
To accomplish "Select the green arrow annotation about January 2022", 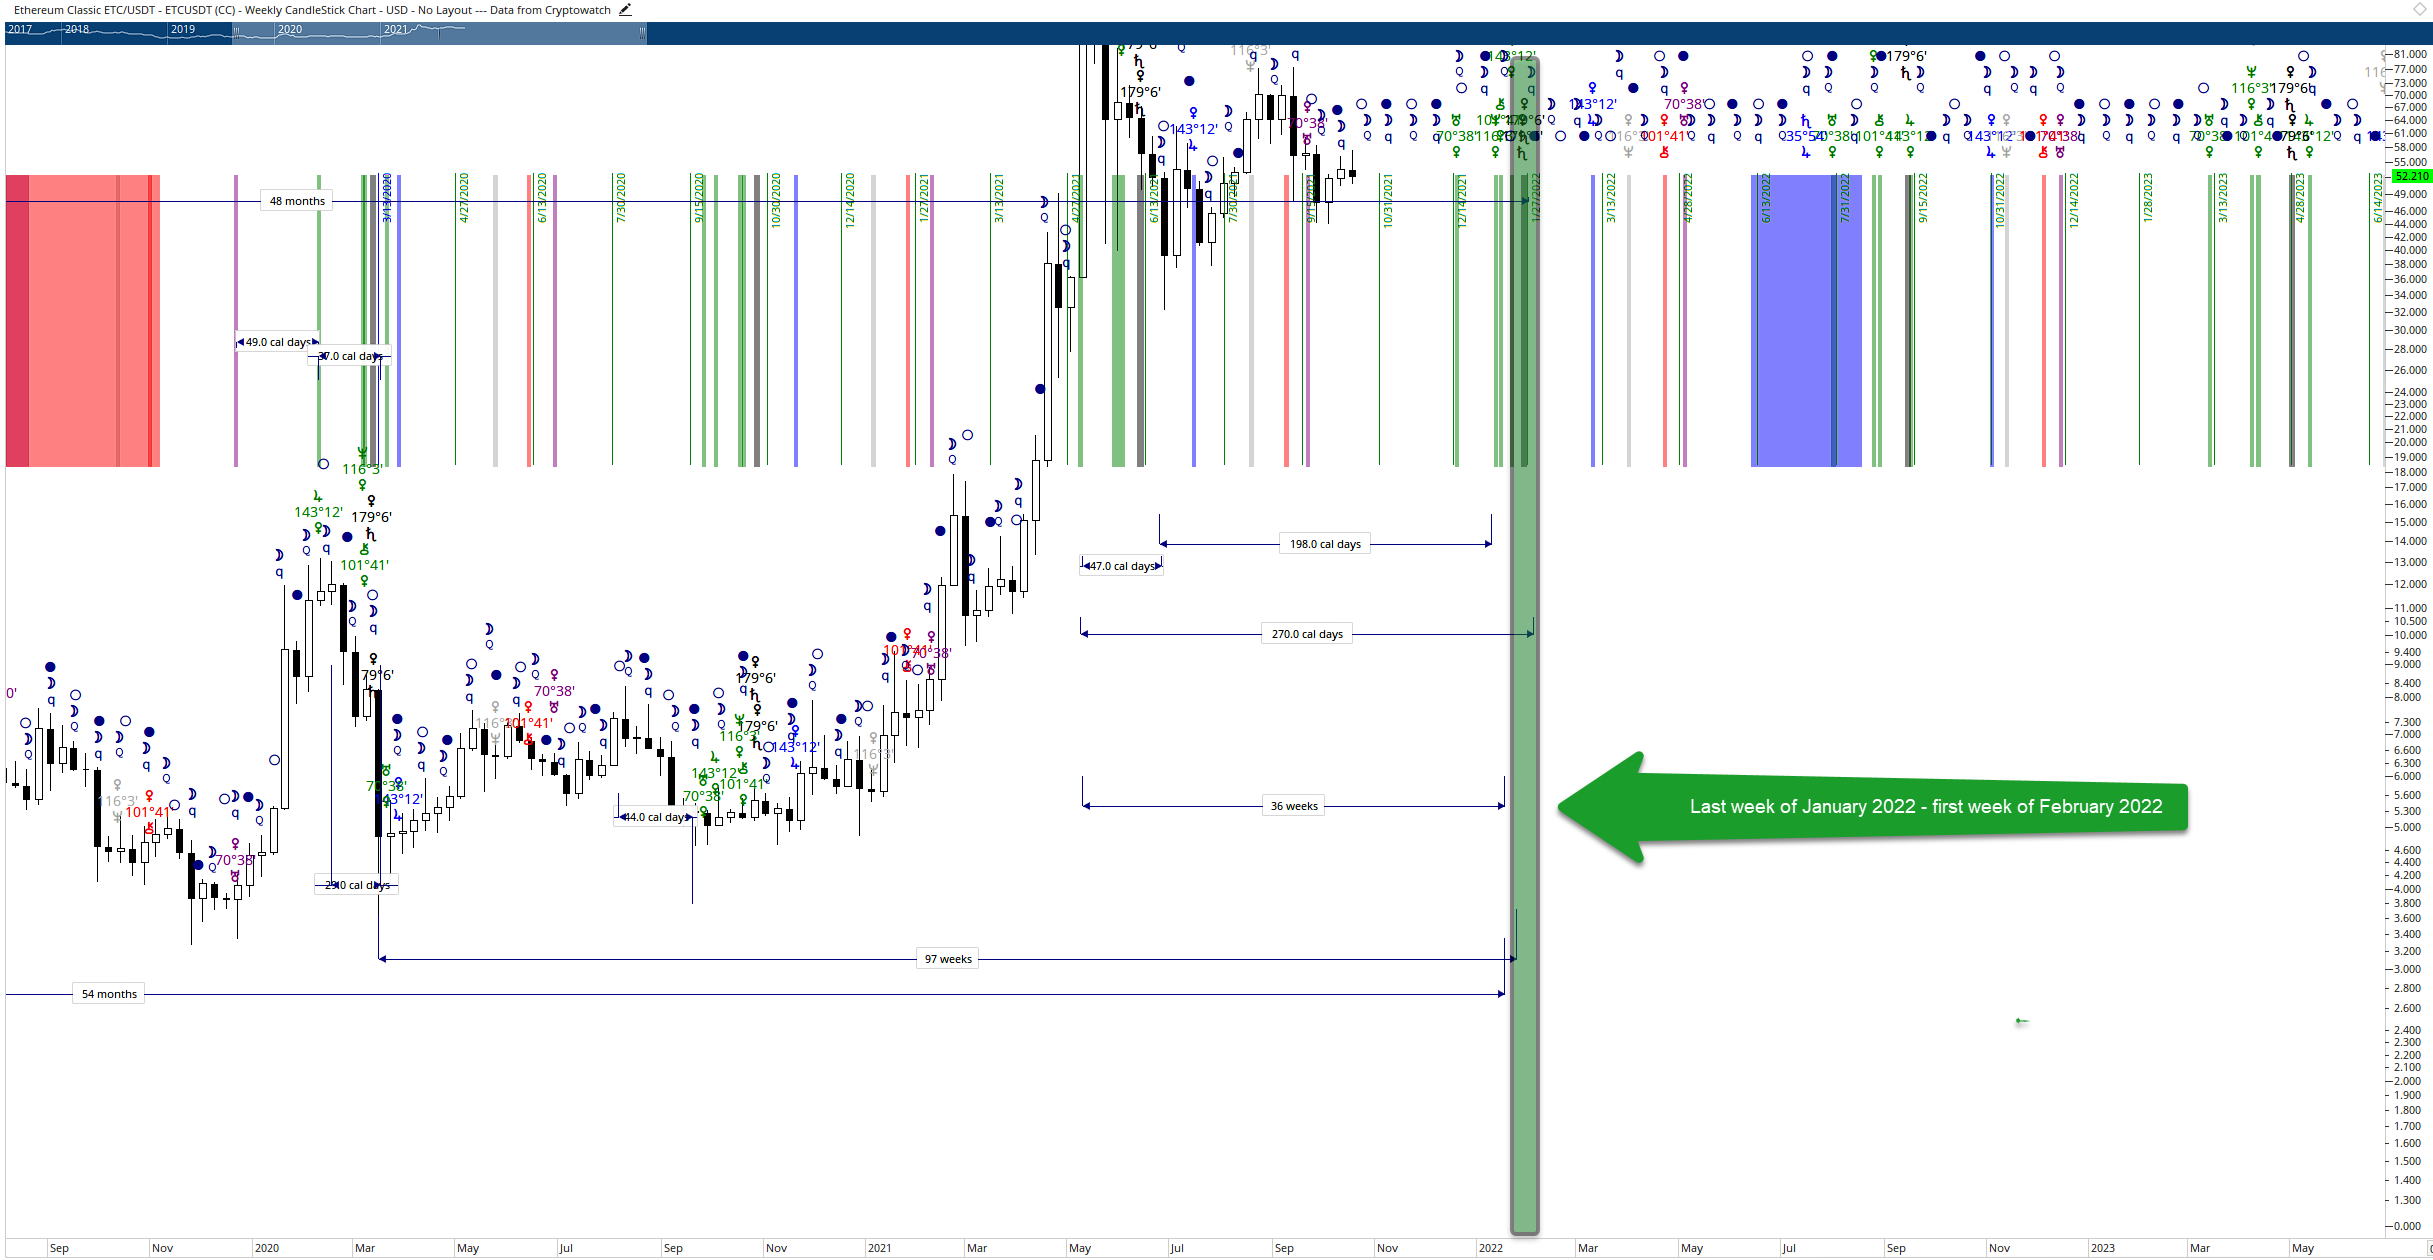I will click(x=1873, y=807).
